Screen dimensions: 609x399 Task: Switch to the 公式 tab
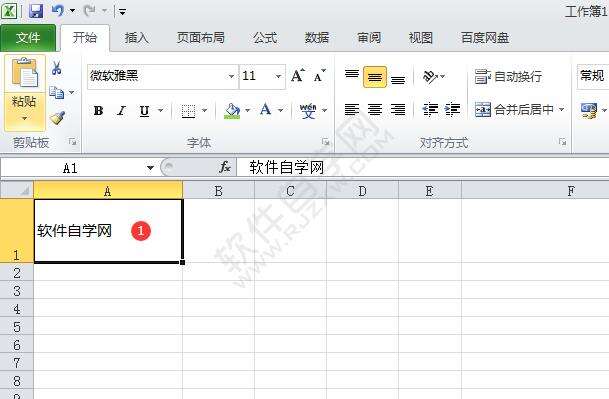[x=265, y=38]
